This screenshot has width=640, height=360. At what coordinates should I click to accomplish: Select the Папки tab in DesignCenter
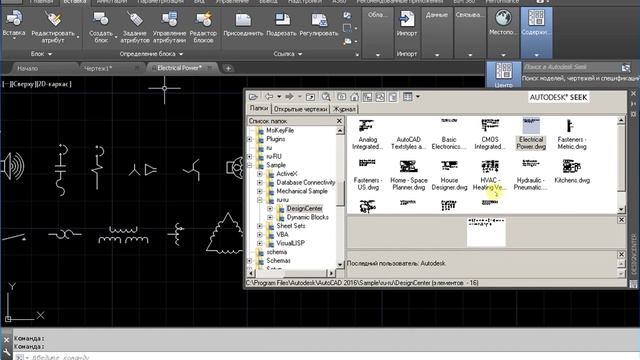click(x=259, y=109)
